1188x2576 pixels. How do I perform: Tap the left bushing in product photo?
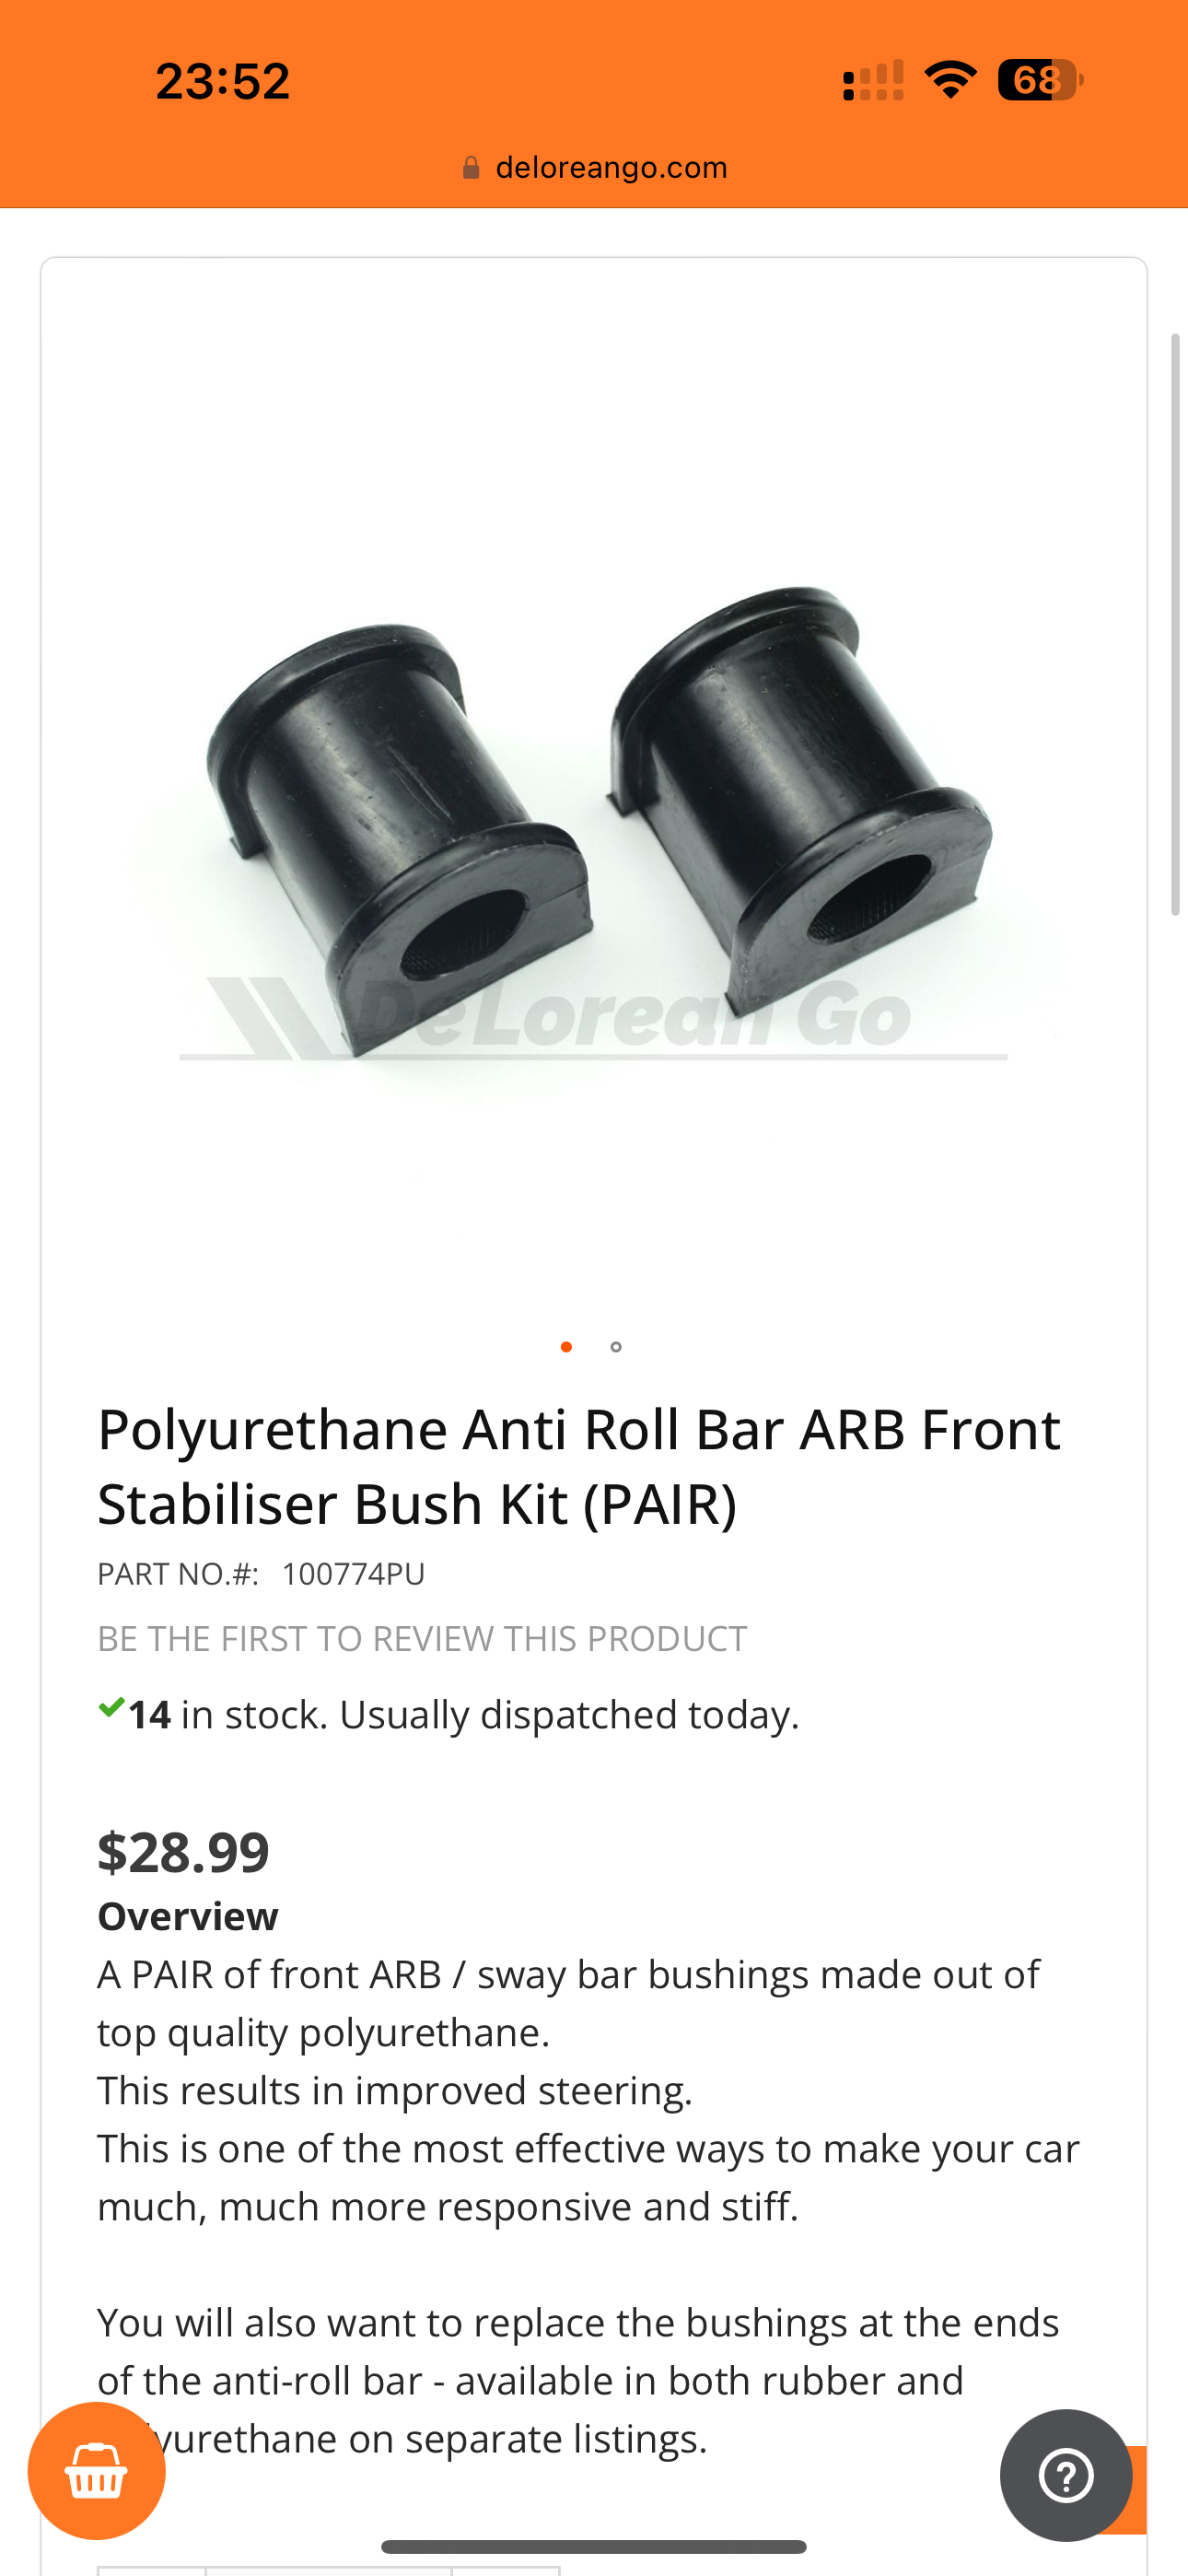[x=399, y=838]
